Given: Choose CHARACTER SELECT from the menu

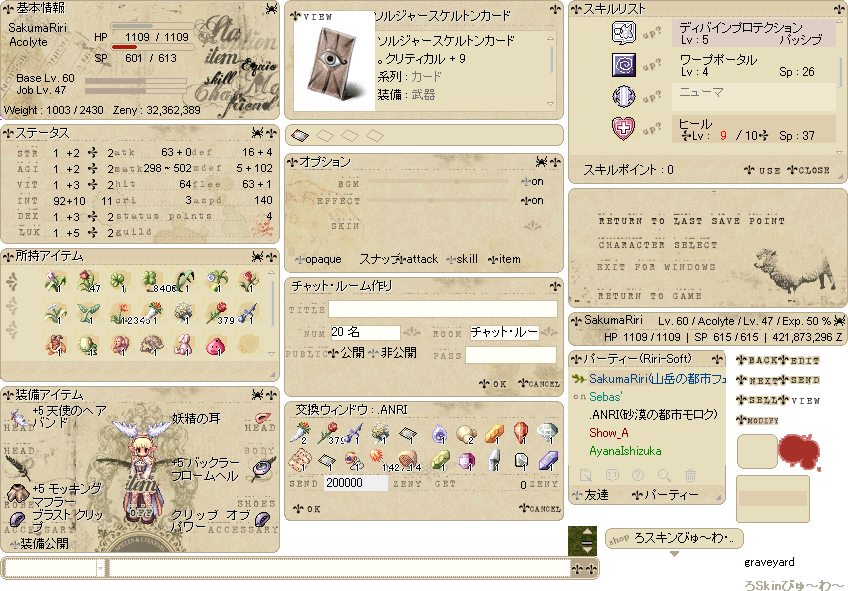Looking at the screenshot, I should (x=658, y=245).
